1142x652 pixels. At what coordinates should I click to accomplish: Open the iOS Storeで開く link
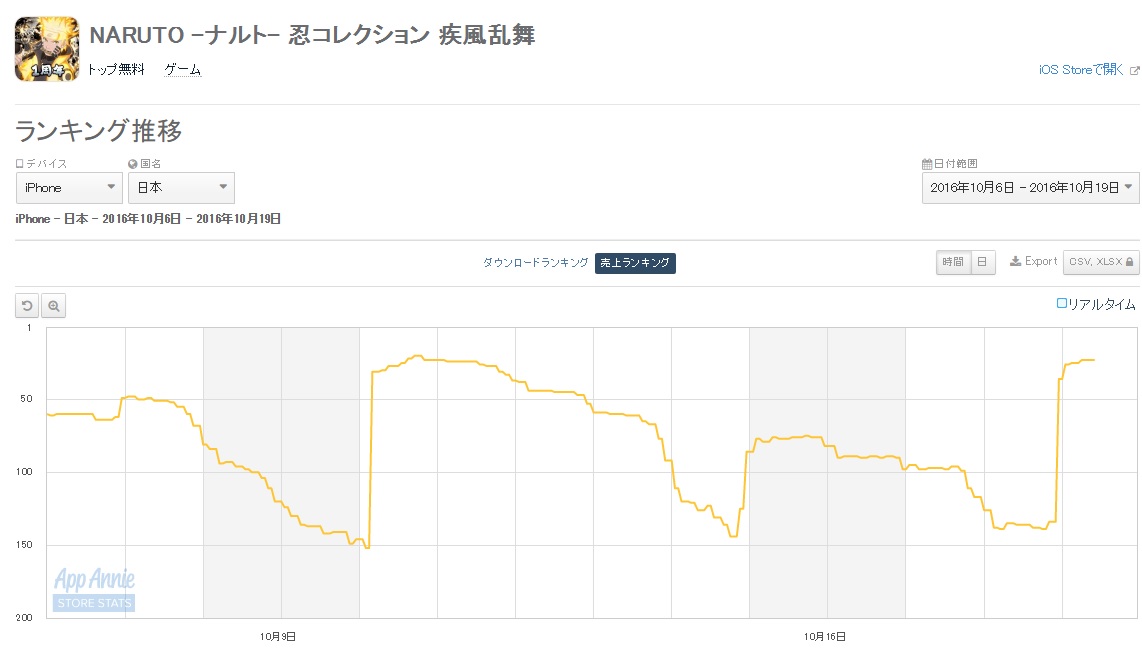tap(1081, 70)
